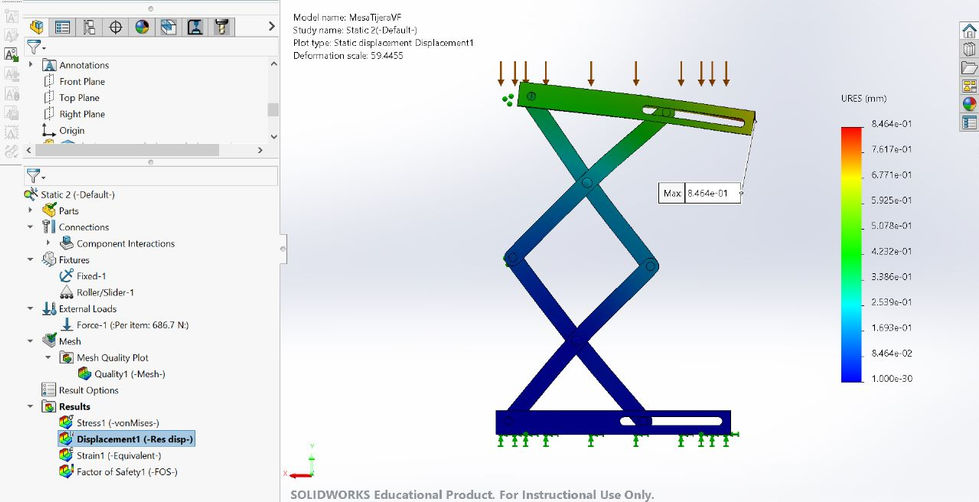Select the hourglass-icon manager tab

tap(195, 27)
